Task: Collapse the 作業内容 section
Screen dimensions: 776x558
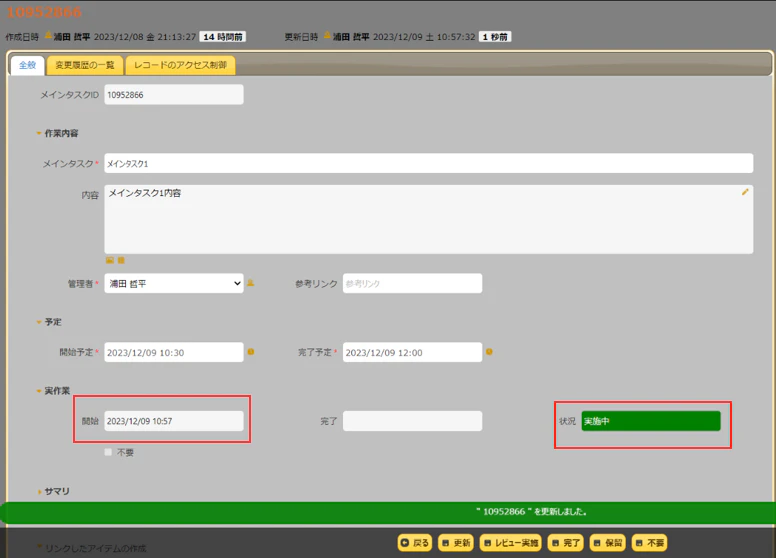Action: pyautogui.click(x=57, y=133)
